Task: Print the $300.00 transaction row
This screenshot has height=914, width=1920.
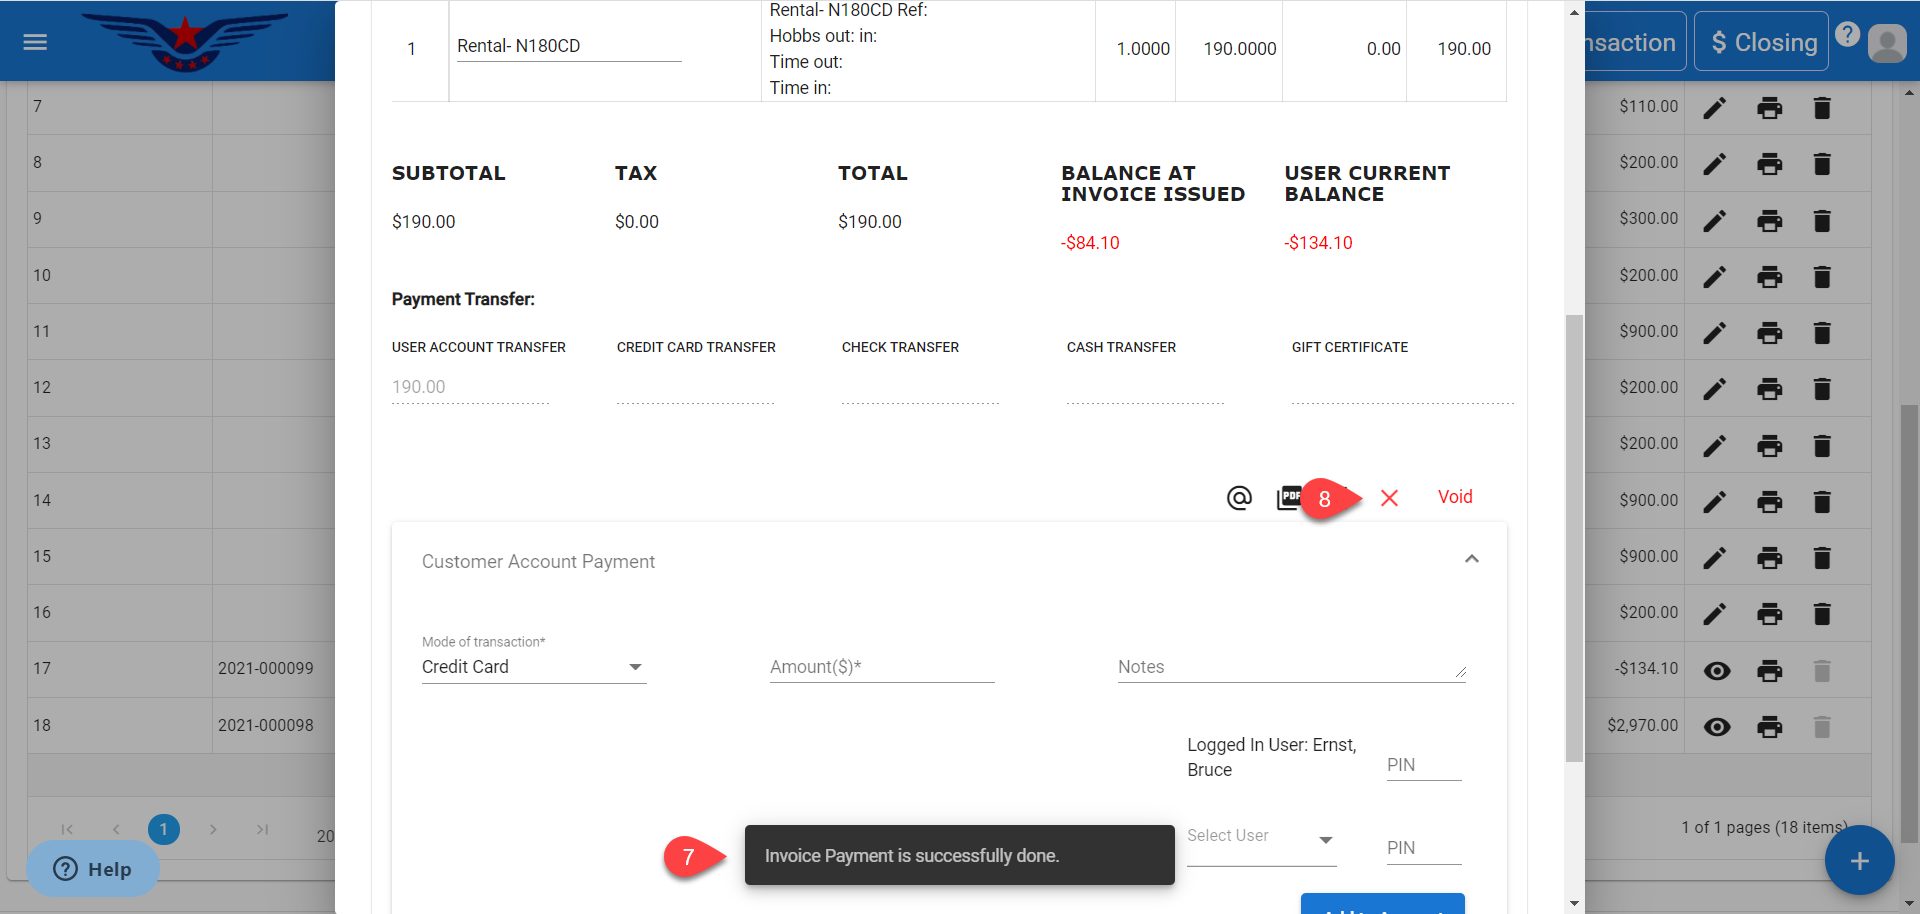Action: click(1769, 220)
